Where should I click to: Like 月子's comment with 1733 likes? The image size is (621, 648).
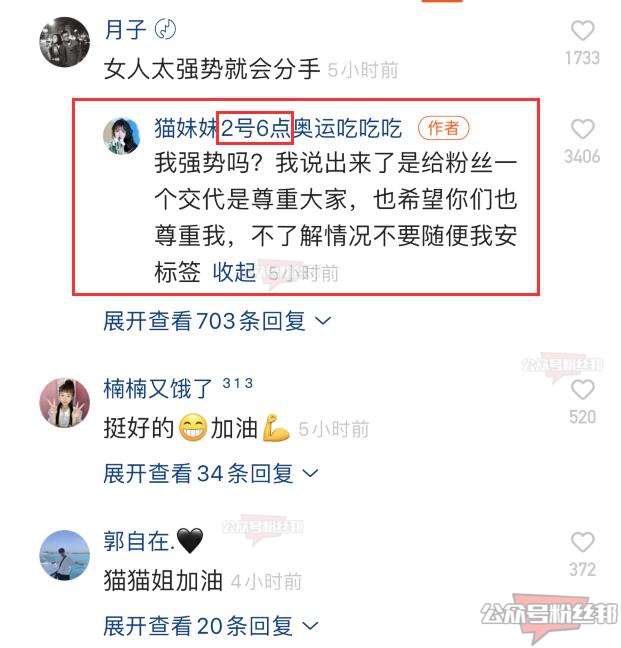tap(582, 31)
